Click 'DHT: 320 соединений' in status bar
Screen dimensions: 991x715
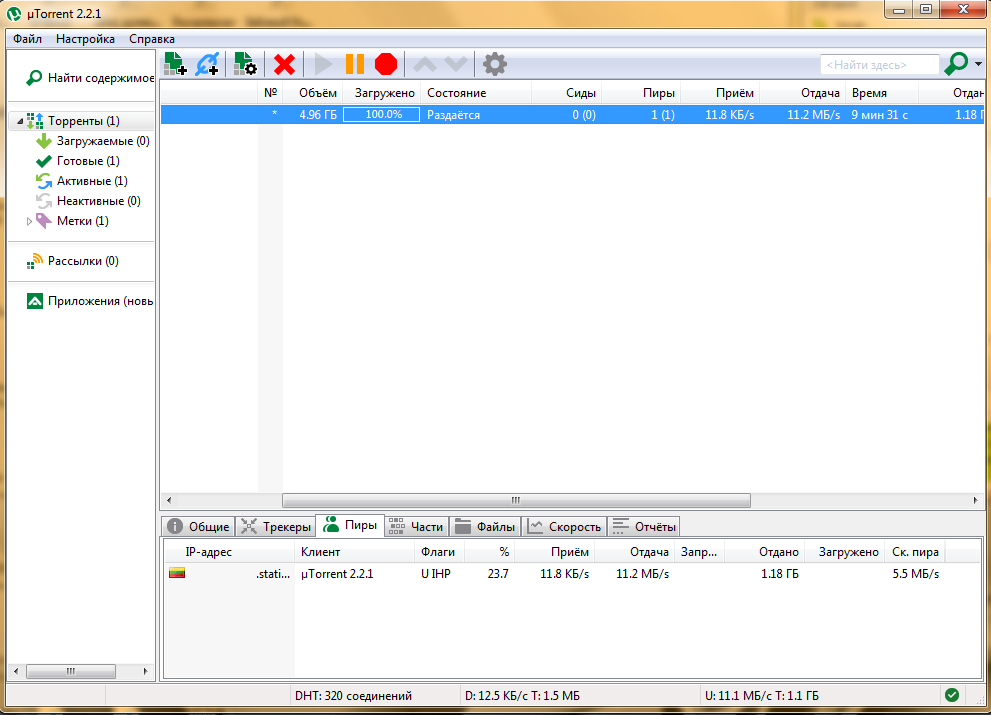(353, 696)
